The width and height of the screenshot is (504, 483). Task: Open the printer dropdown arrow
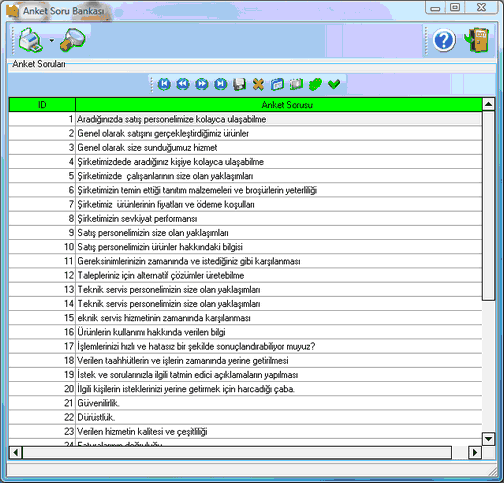[52, 41]
